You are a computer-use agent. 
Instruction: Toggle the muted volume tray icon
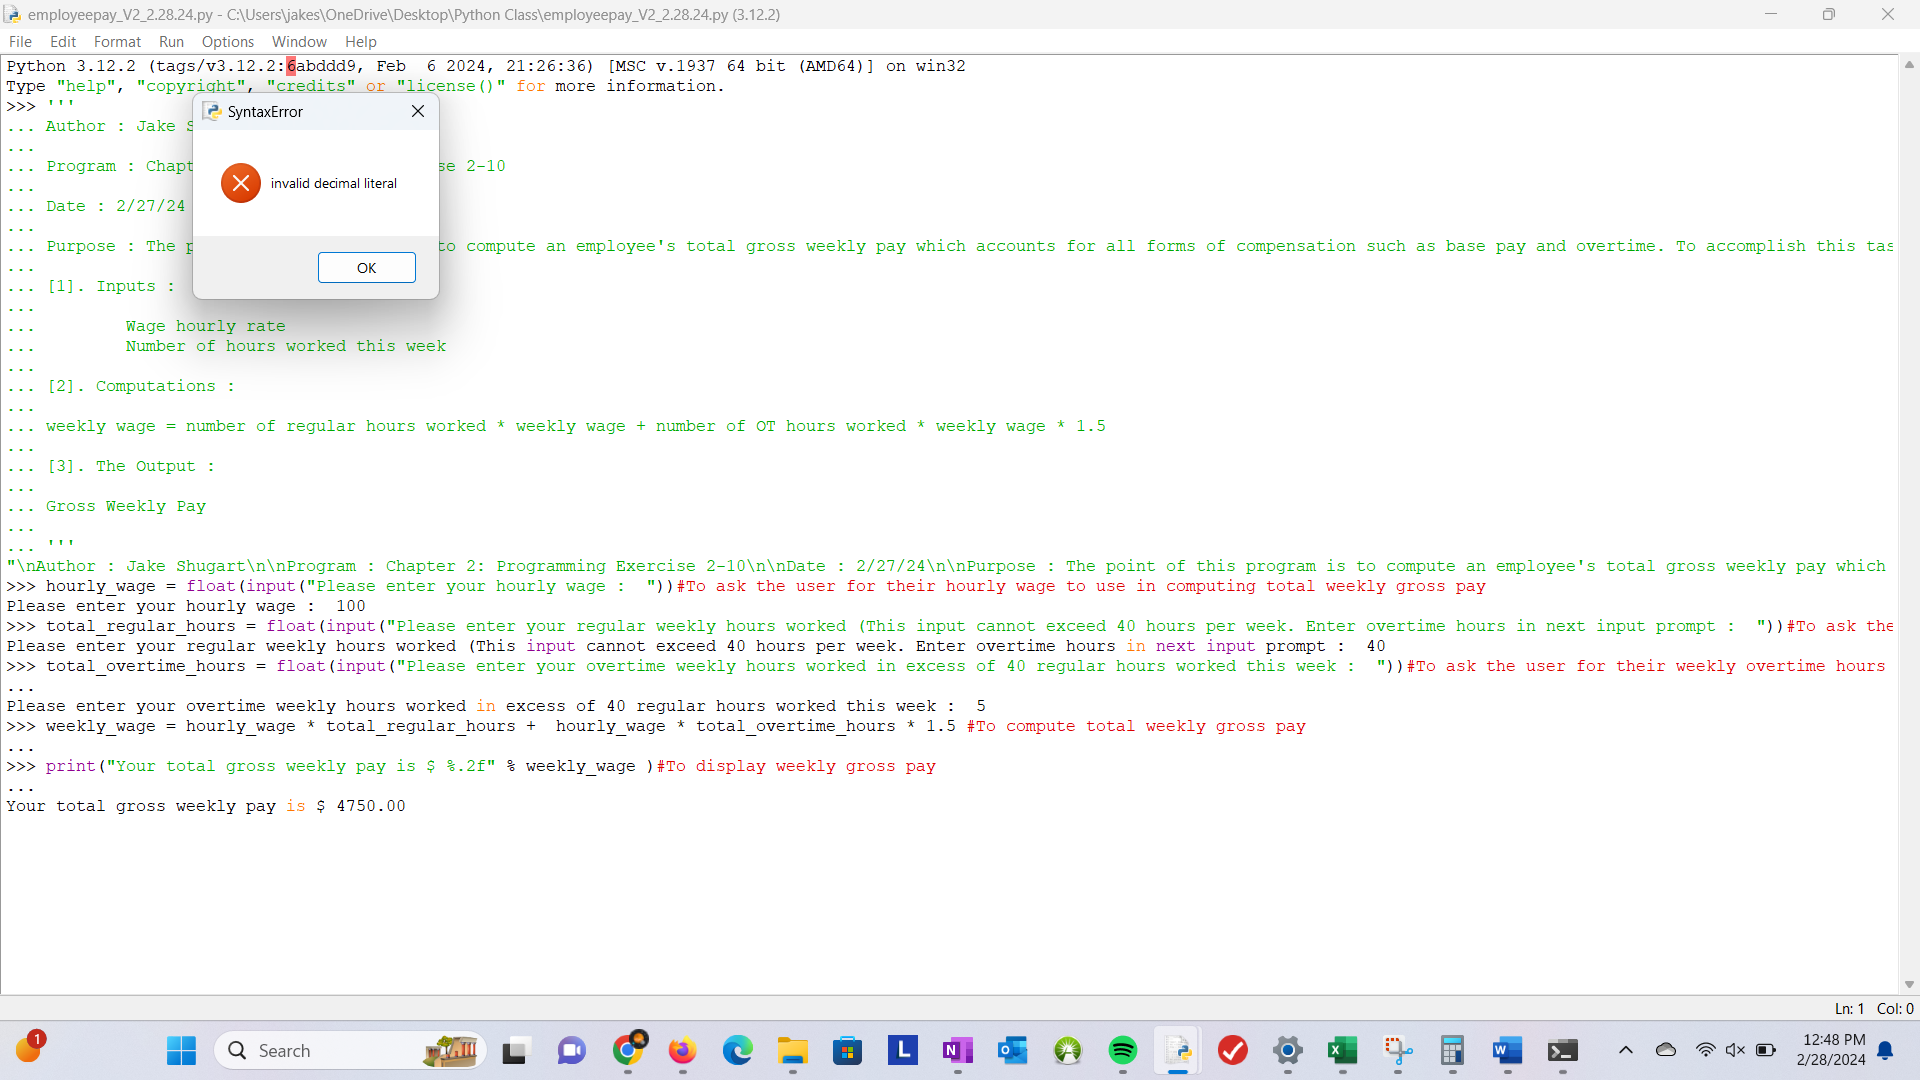click(x=1735, y=1050)
